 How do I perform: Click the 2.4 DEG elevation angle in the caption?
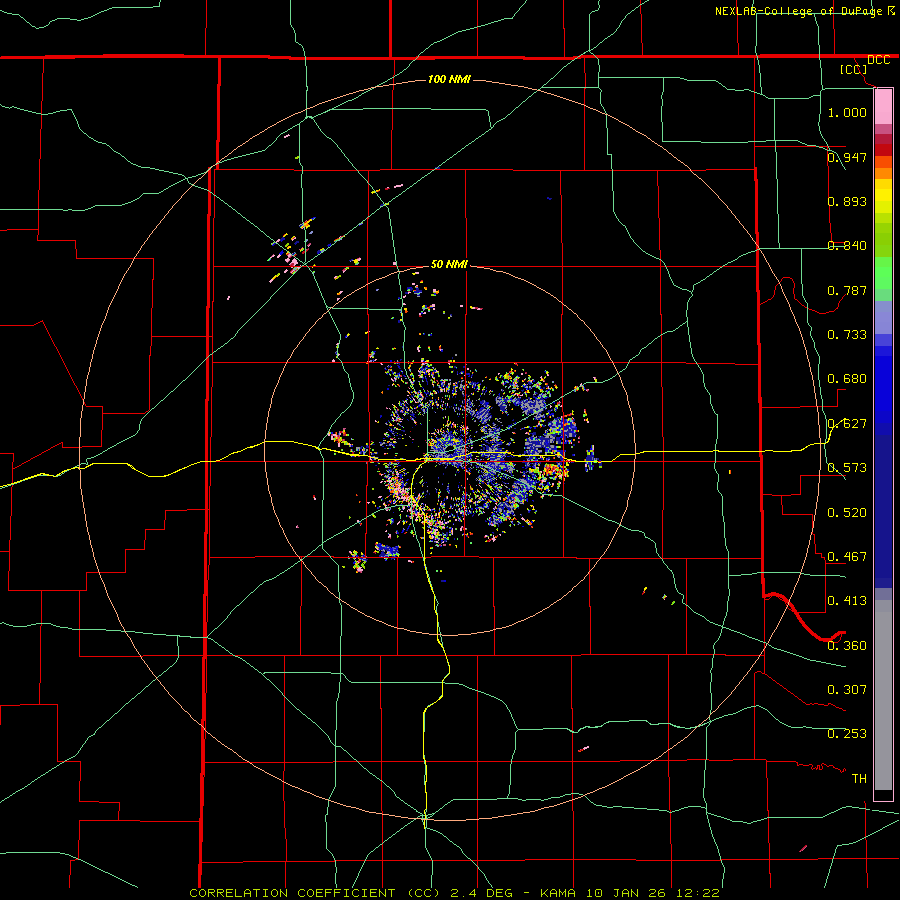click(x=480, y=893)
